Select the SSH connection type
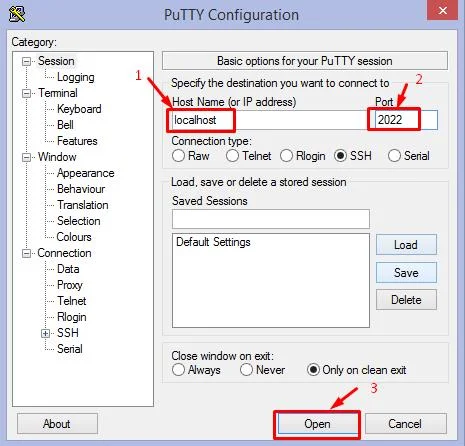 click(340, 156)
